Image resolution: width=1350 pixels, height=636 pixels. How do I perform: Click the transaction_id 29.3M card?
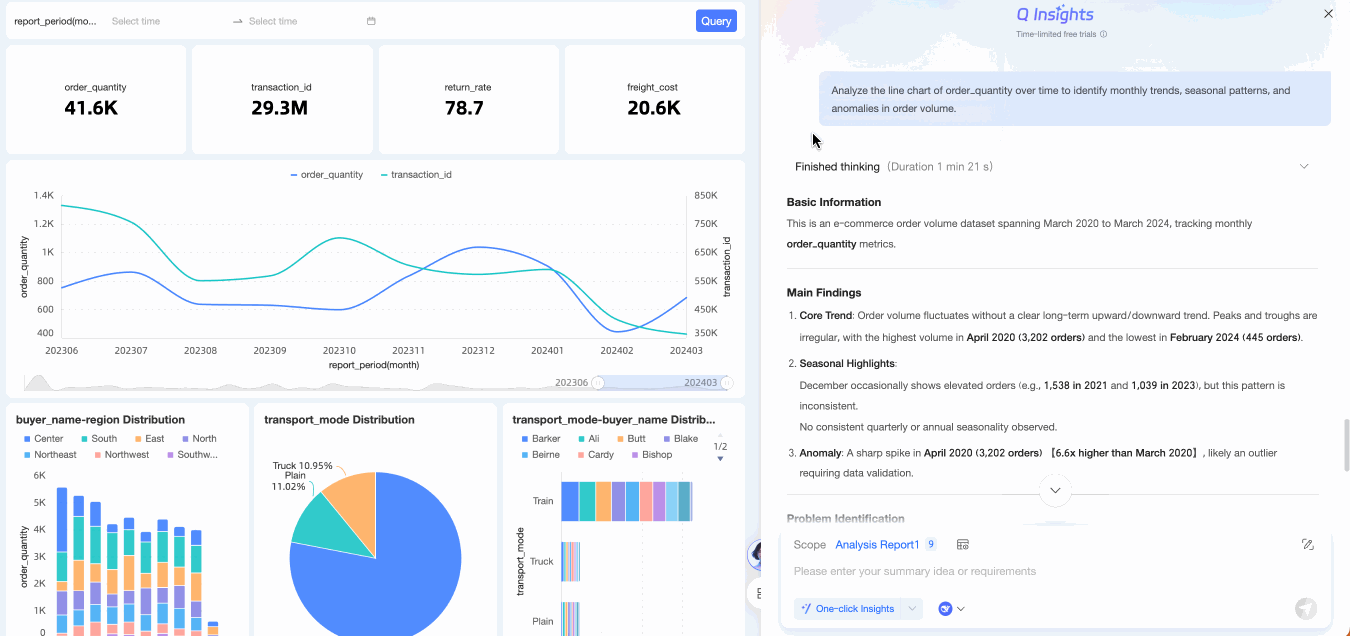coord(282,97)
